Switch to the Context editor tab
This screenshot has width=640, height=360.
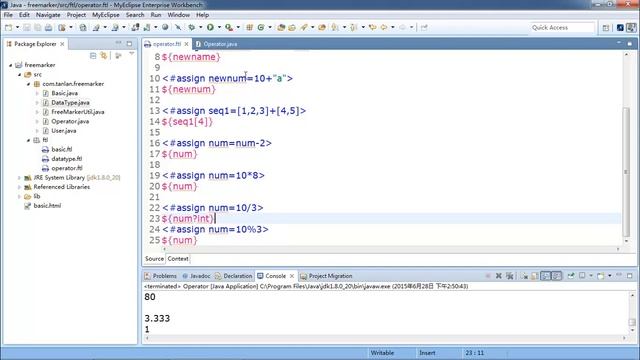click(x=178, y=259)
